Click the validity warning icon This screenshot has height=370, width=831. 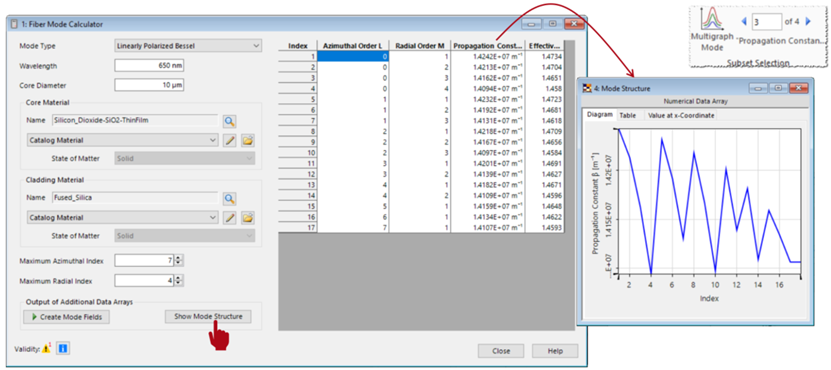47,348
